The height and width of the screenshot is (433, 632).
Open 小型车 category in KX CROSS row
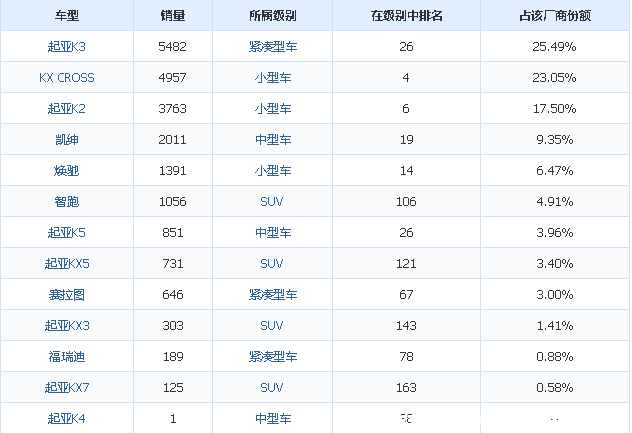[x=273, y=77]
